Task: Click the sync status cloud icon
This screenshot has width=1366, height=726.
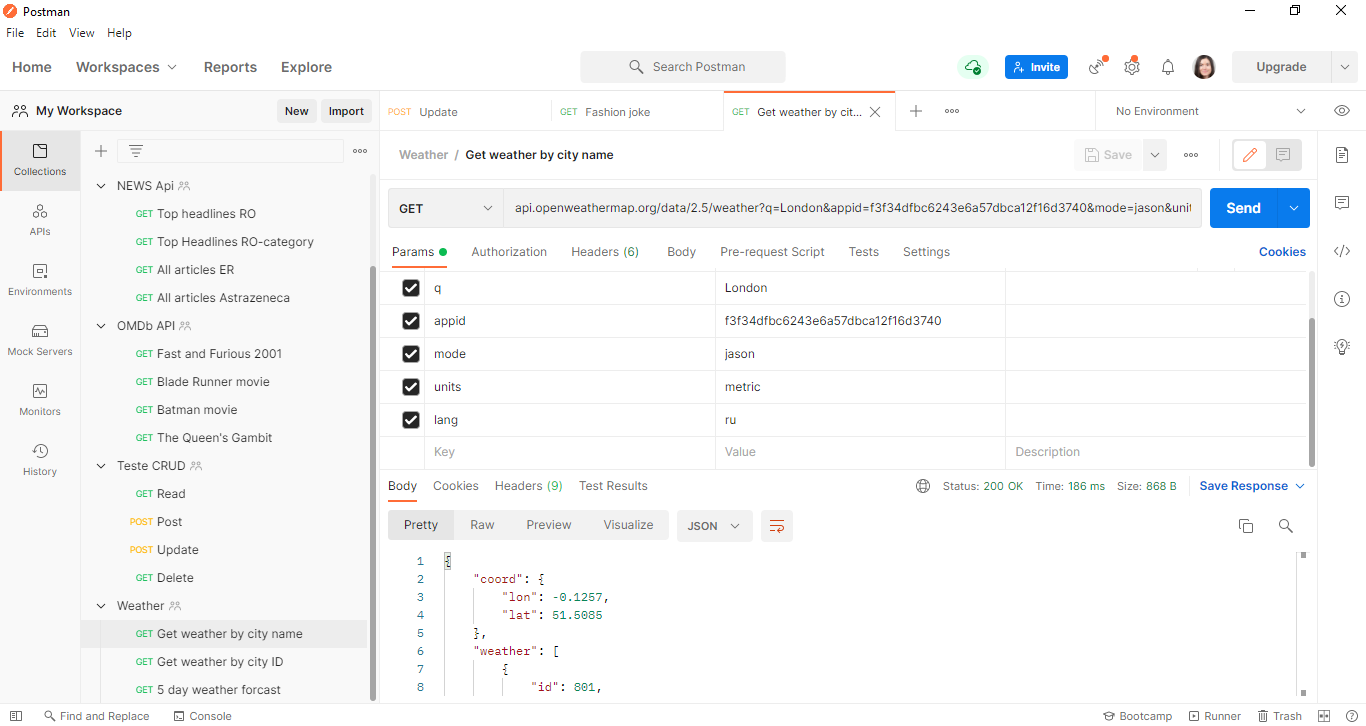Action: pyautogui.click(x=972, y=67)
